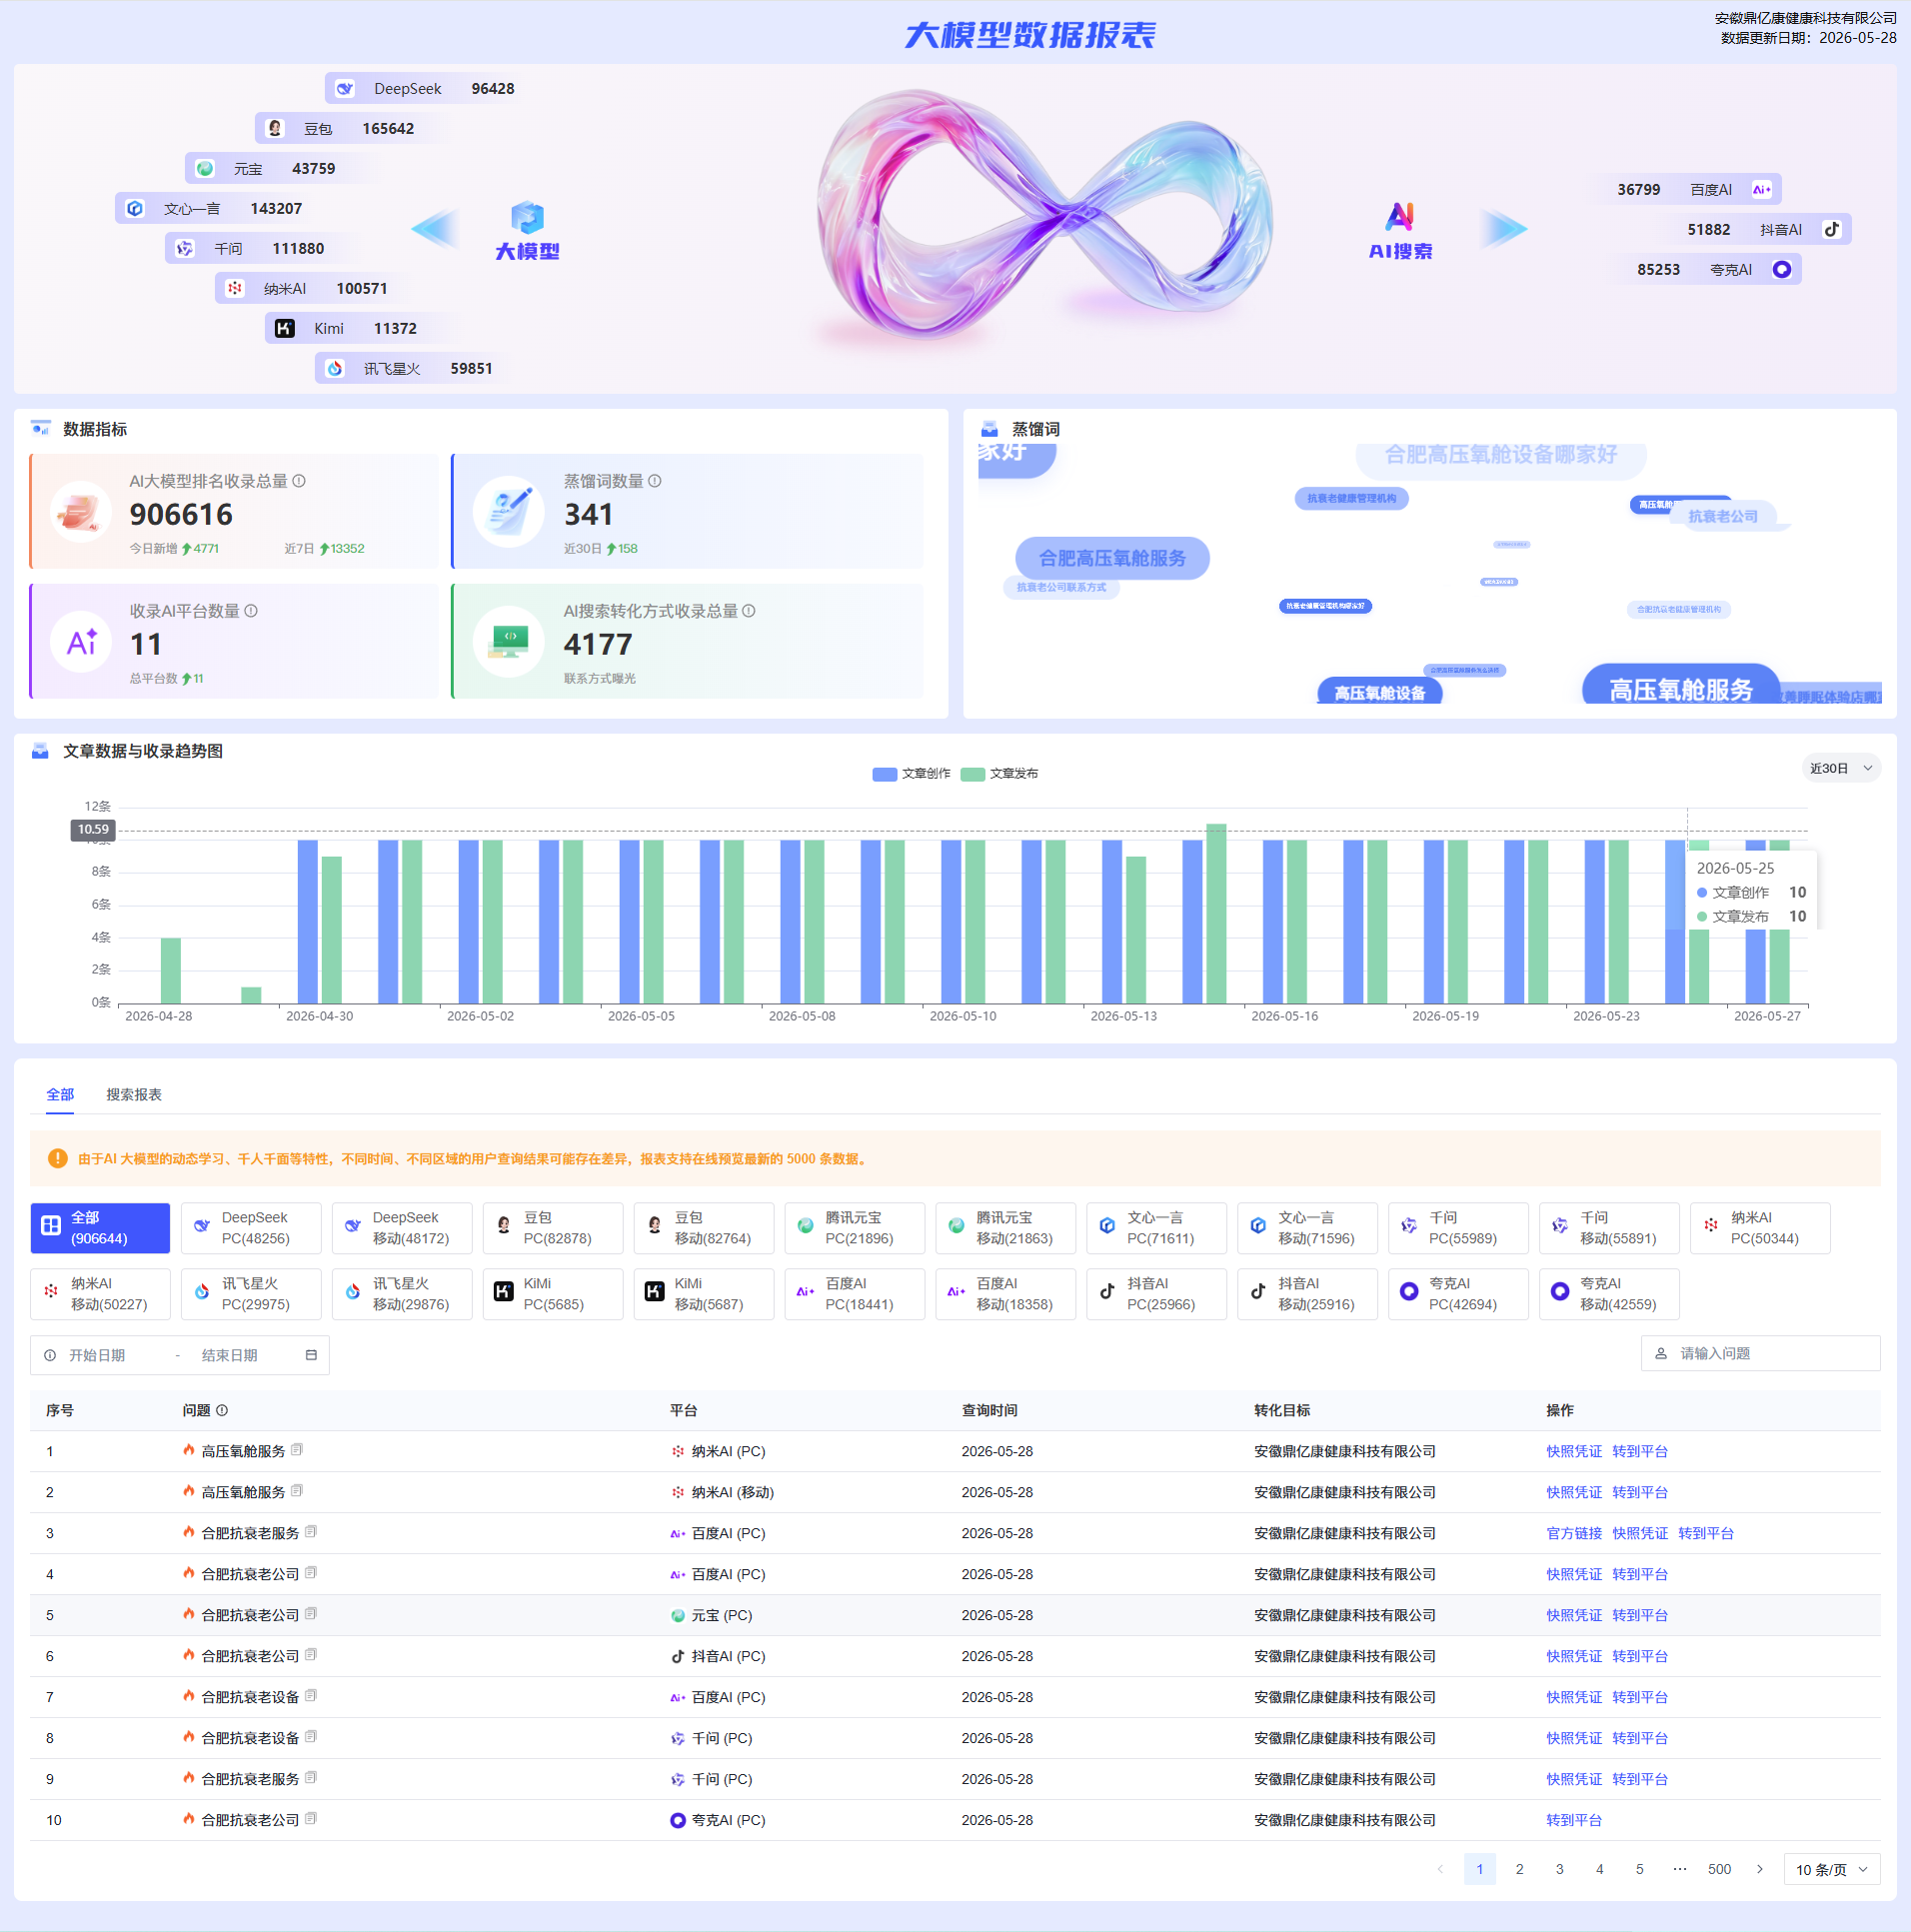The height and width of the screenshot is (1932, 1911).
Task: Open 快照凭证 link in row 1
Action: (x=1574, y=1451)
